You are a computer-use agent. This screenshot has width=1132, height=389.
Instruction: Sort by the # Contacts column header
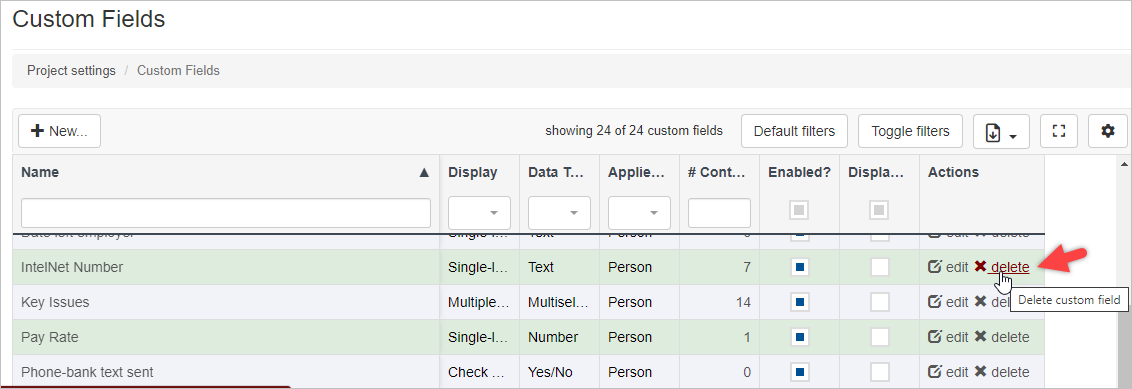pos(719,172)
